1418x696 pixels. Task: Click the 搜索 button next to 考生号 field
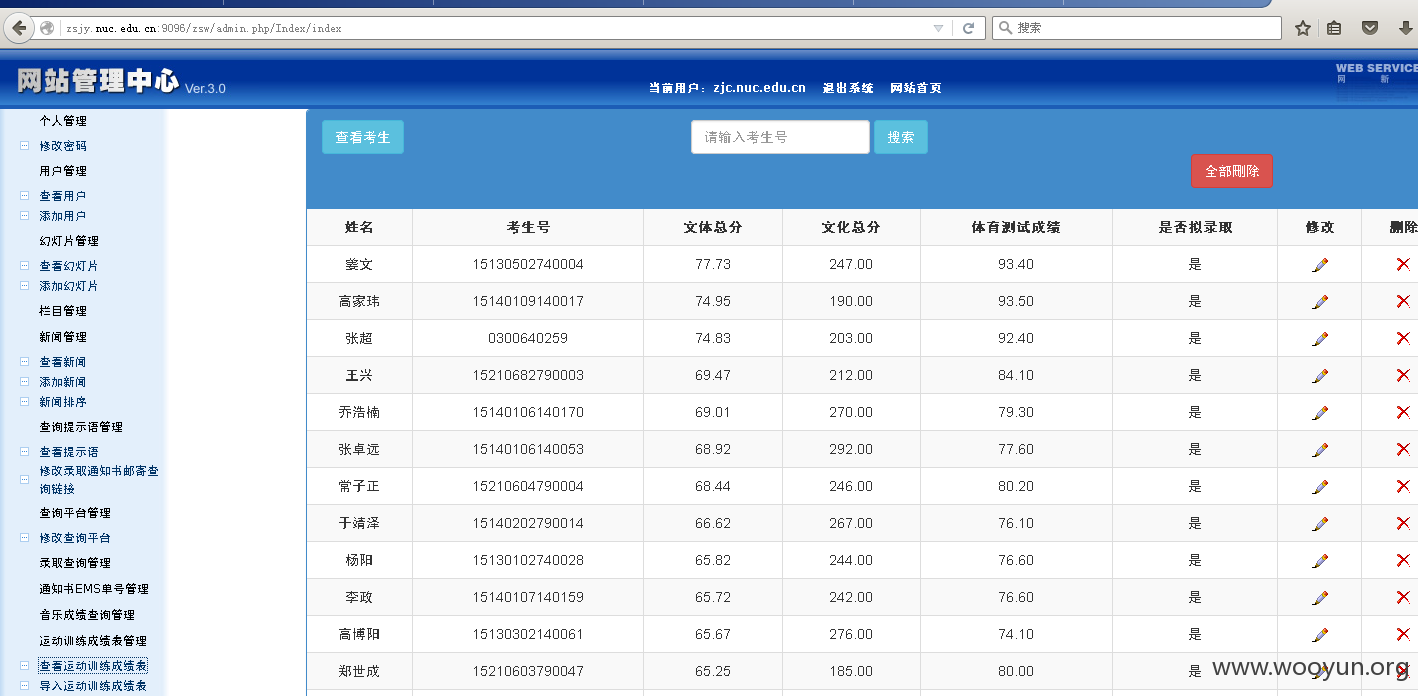[901, 137]
